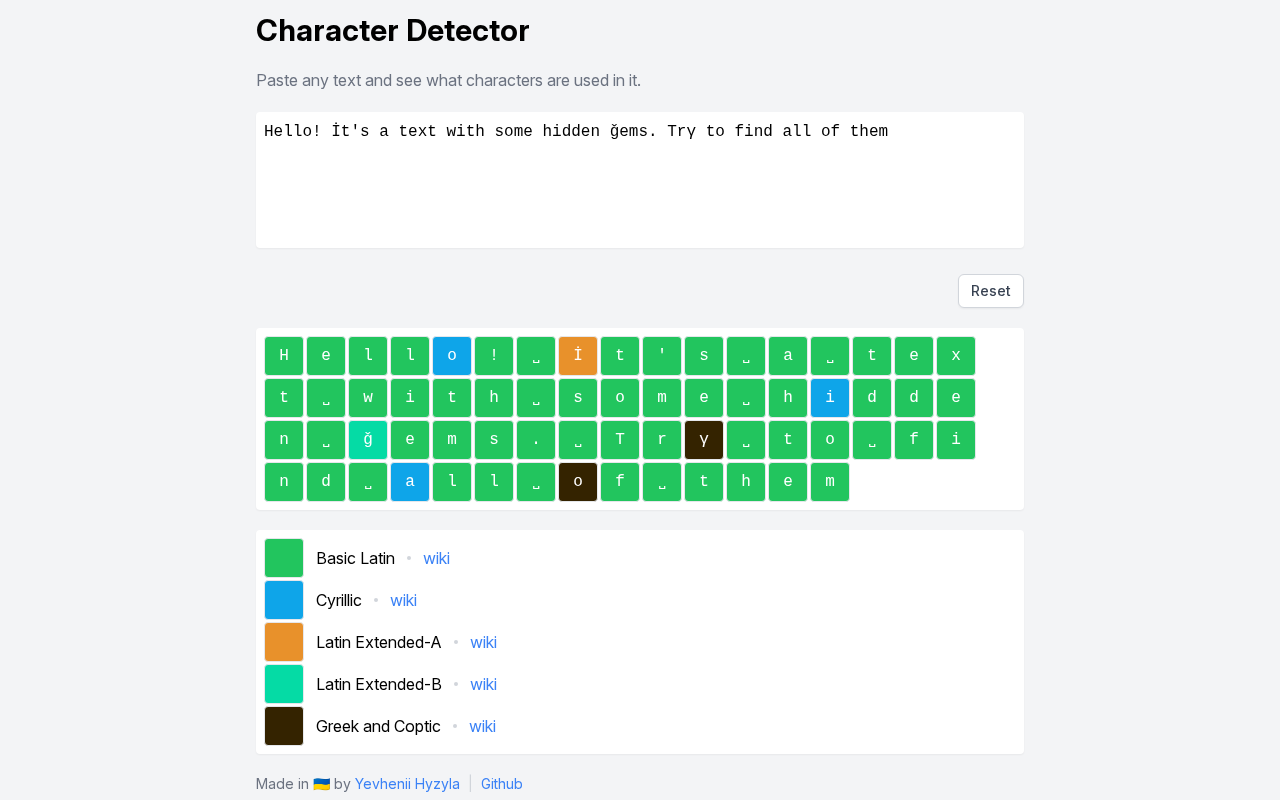This screenshot has height=800, width=1280.
Task: Open the Greek and Coptic wiki link
Action: point(482,726)
